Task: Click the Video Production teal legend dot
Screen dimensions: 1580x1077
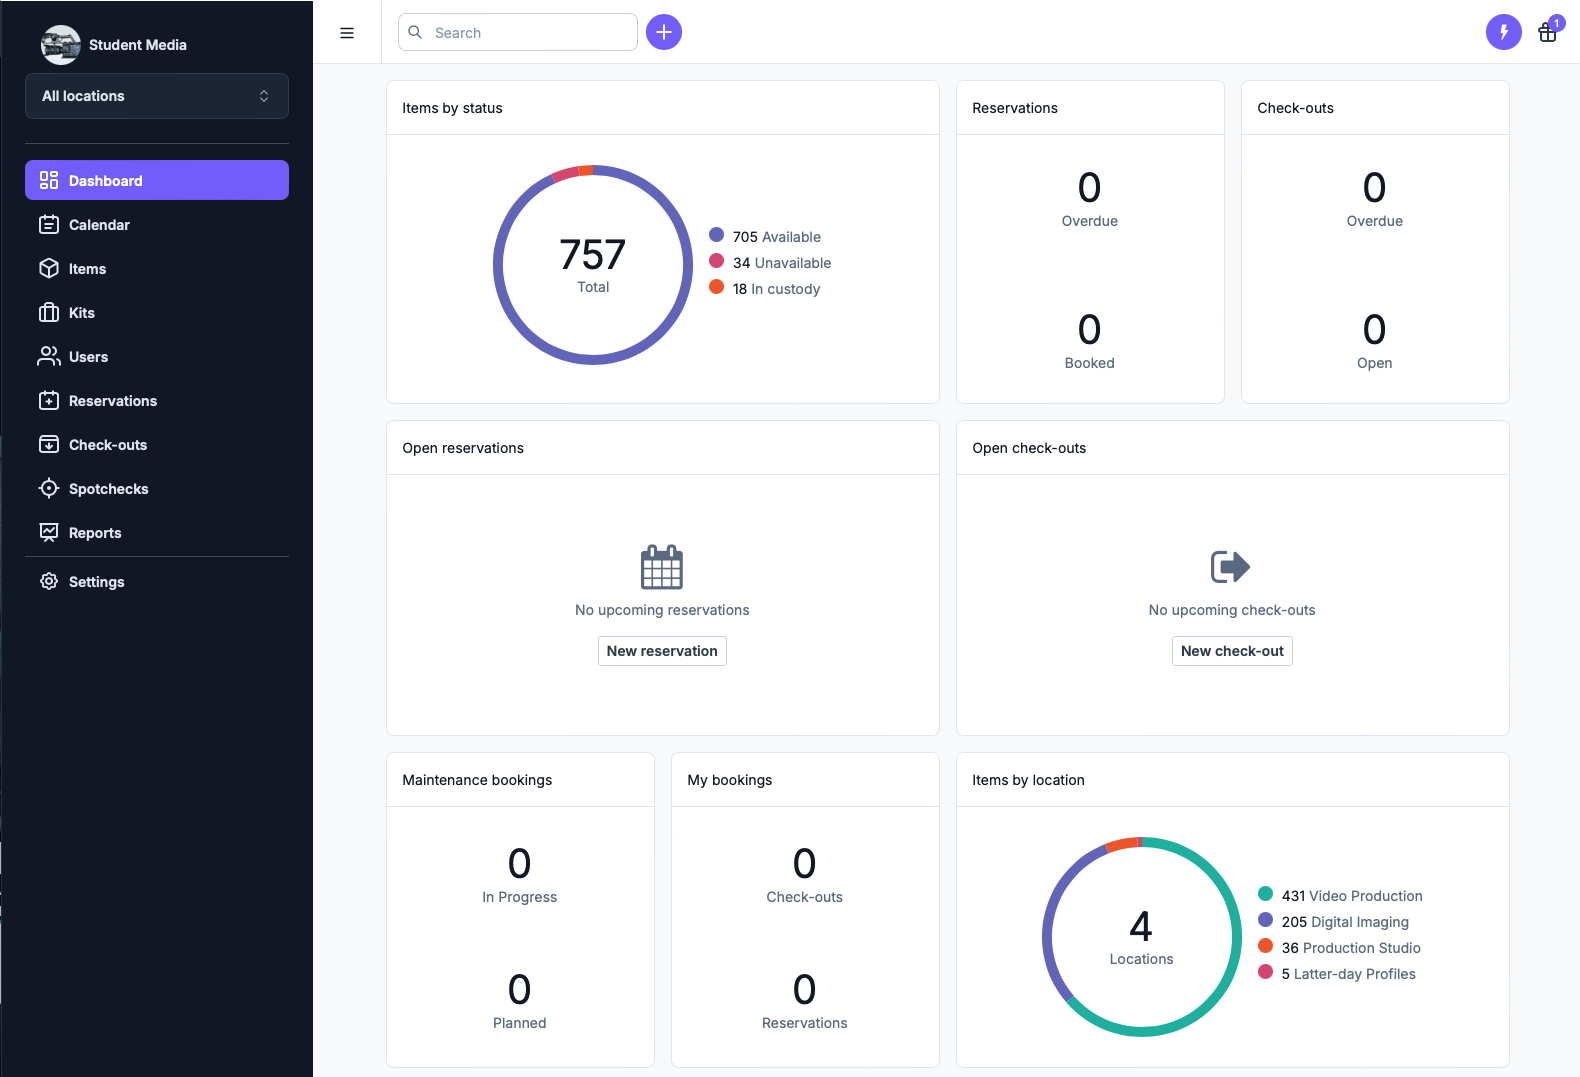Action: click(1265, 894)
